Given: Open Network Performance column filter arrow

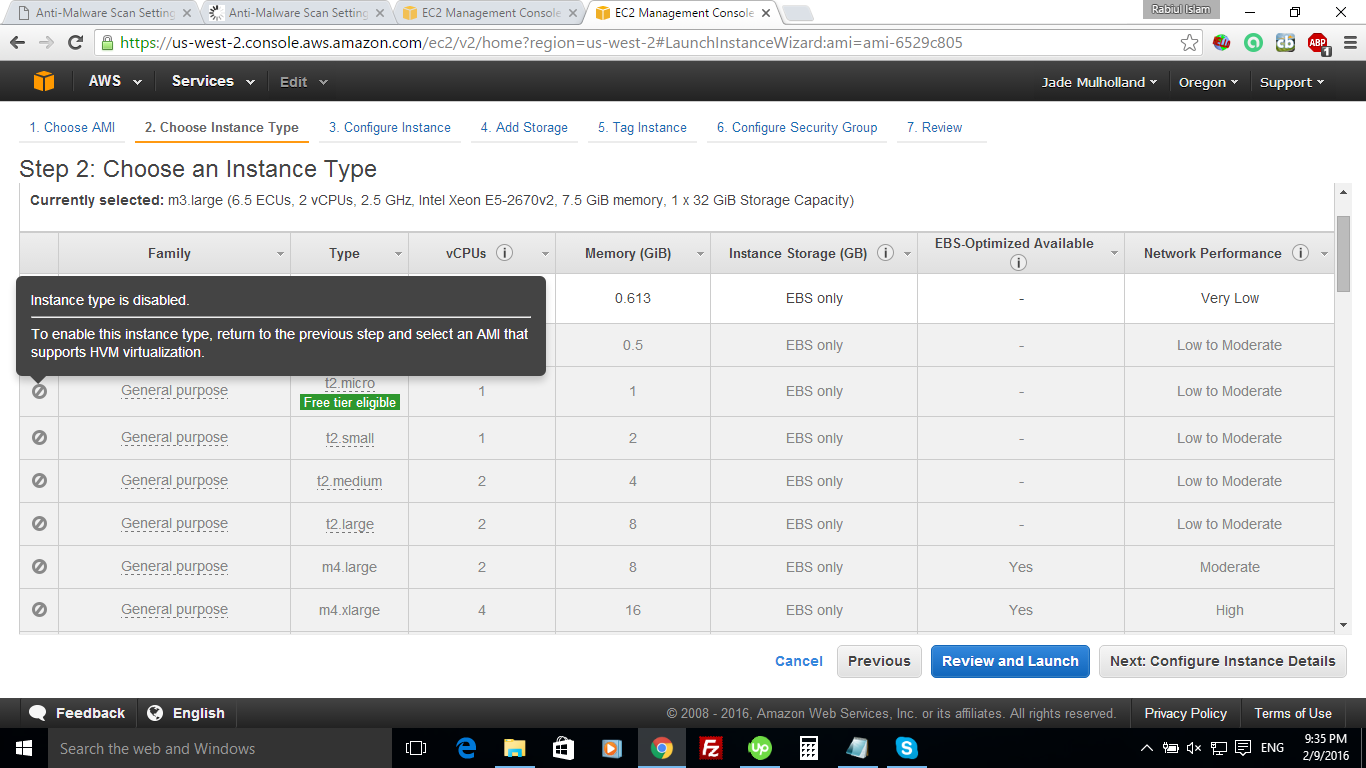Looking at the screenshot, I should pyautogui.click(x=1324, y=254).
